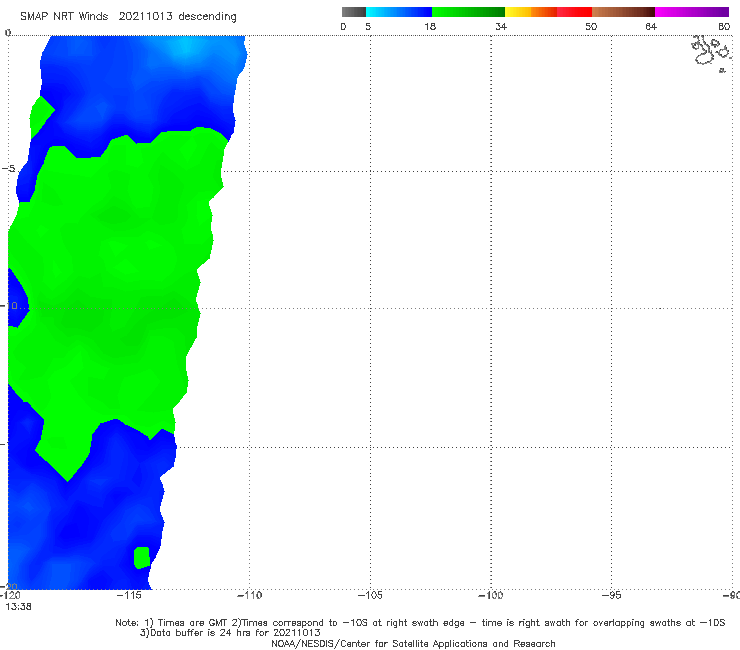Click the small green wind patch near the swath bottom
Viewport: 740px width, 650px height.
click(142, 557)
